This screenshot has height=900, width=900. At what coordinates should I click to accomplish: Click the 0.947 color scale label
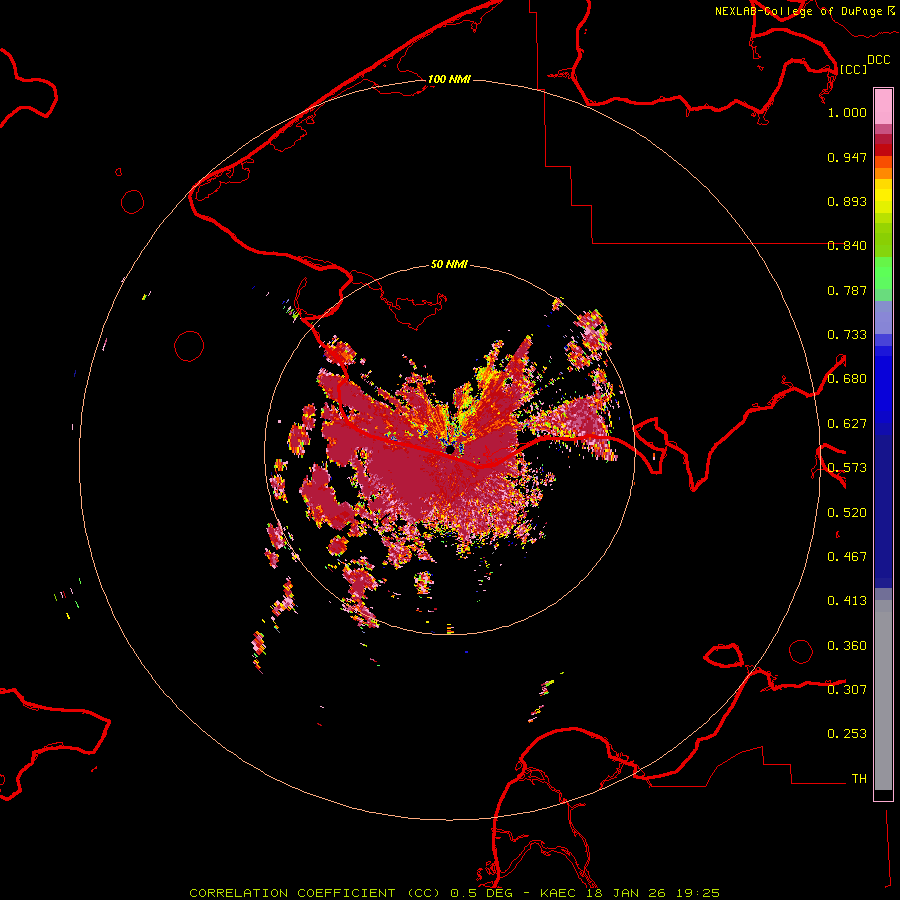tap(847, 157)
